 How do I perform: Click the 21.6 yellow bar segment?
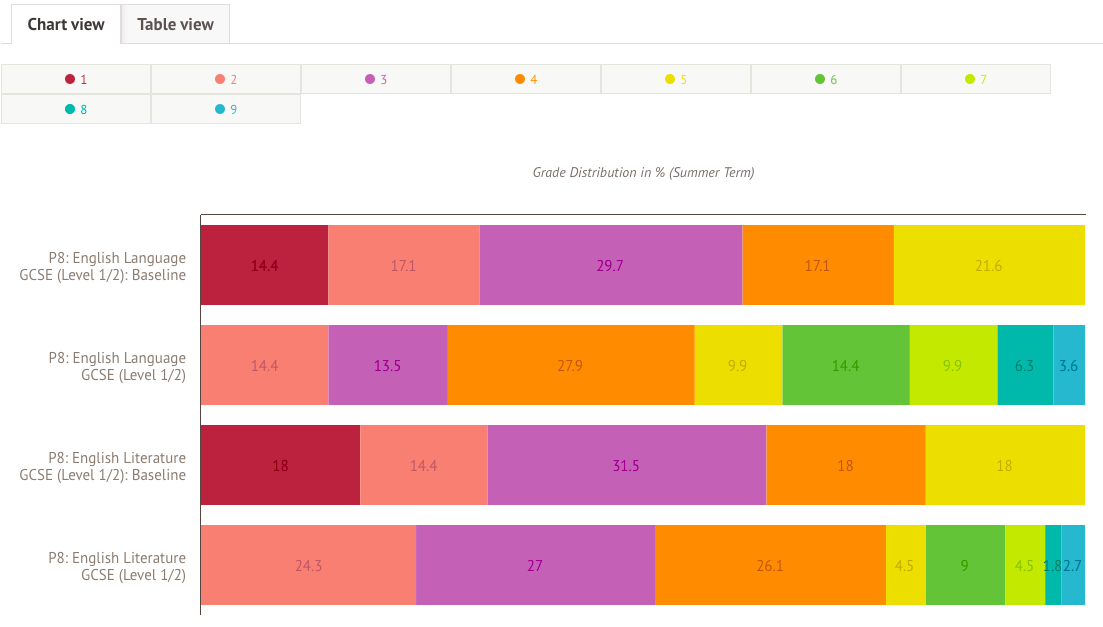(x=988, y=265)
